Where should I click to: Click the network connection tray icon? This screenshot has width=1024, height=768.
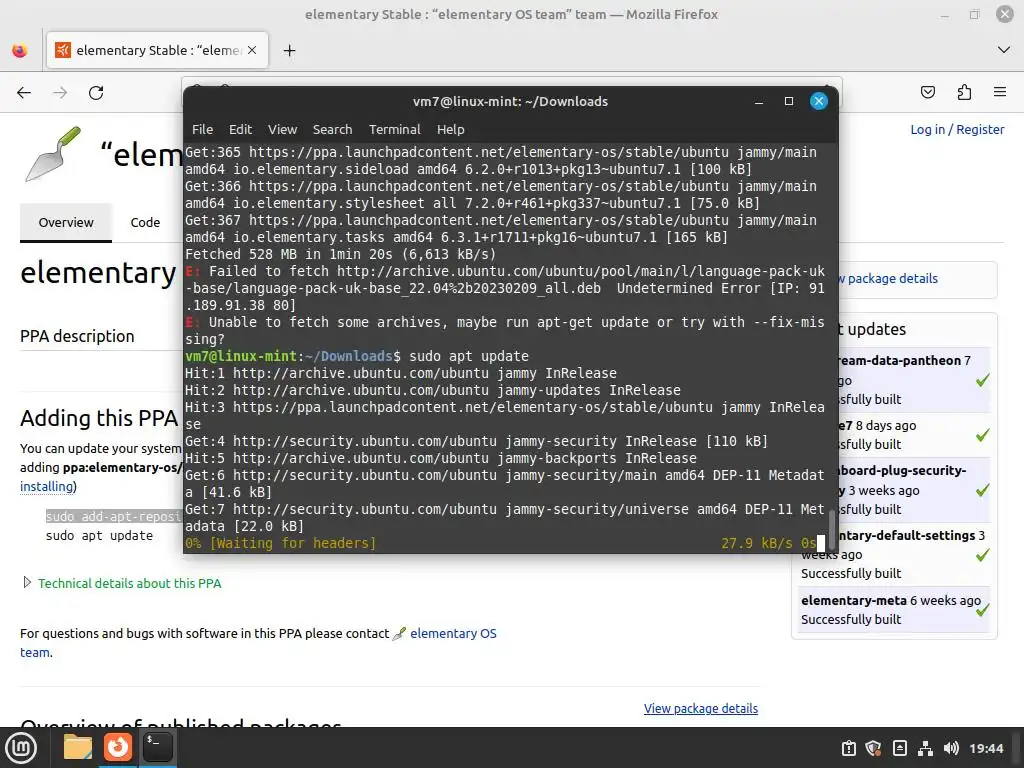(925, 748)
